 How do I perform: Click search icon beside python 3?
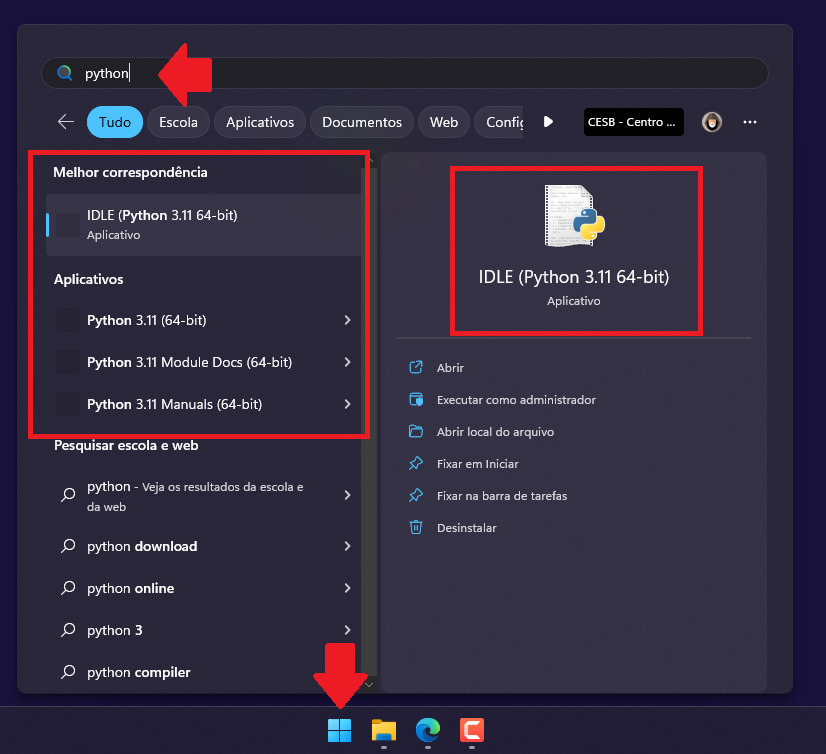[x=68, y=630]
